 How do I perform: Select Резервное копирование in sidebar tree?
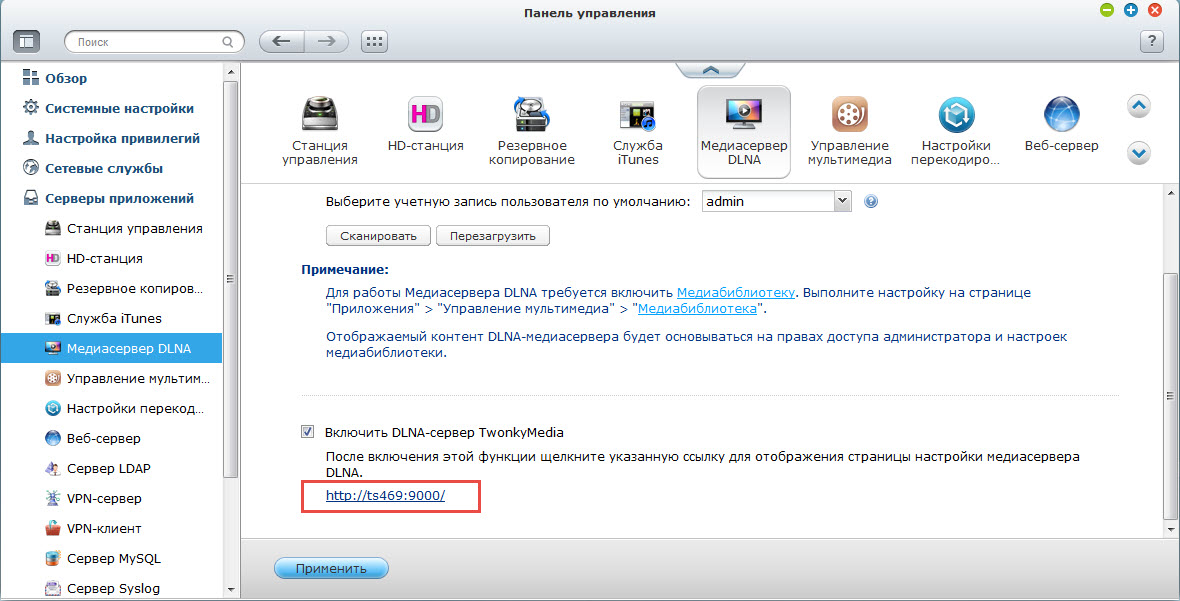click(111, 288)
